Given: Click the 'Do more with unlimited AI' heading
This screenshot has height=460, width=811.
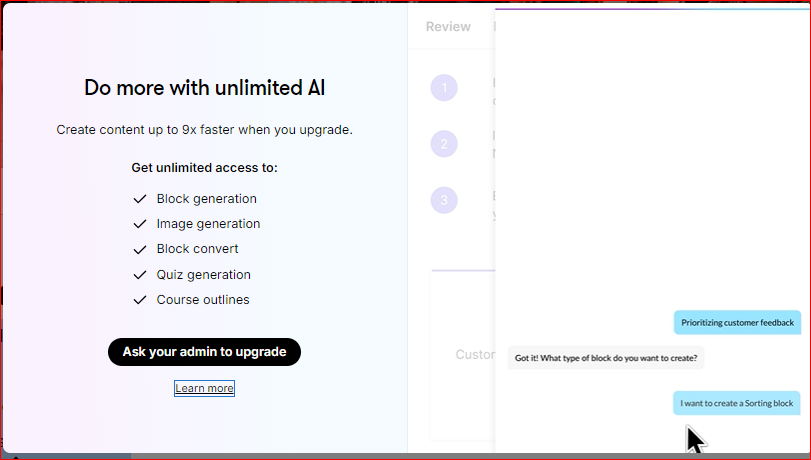Looking at the screenshot, I should pyautogui.click(x=204, y=88).
